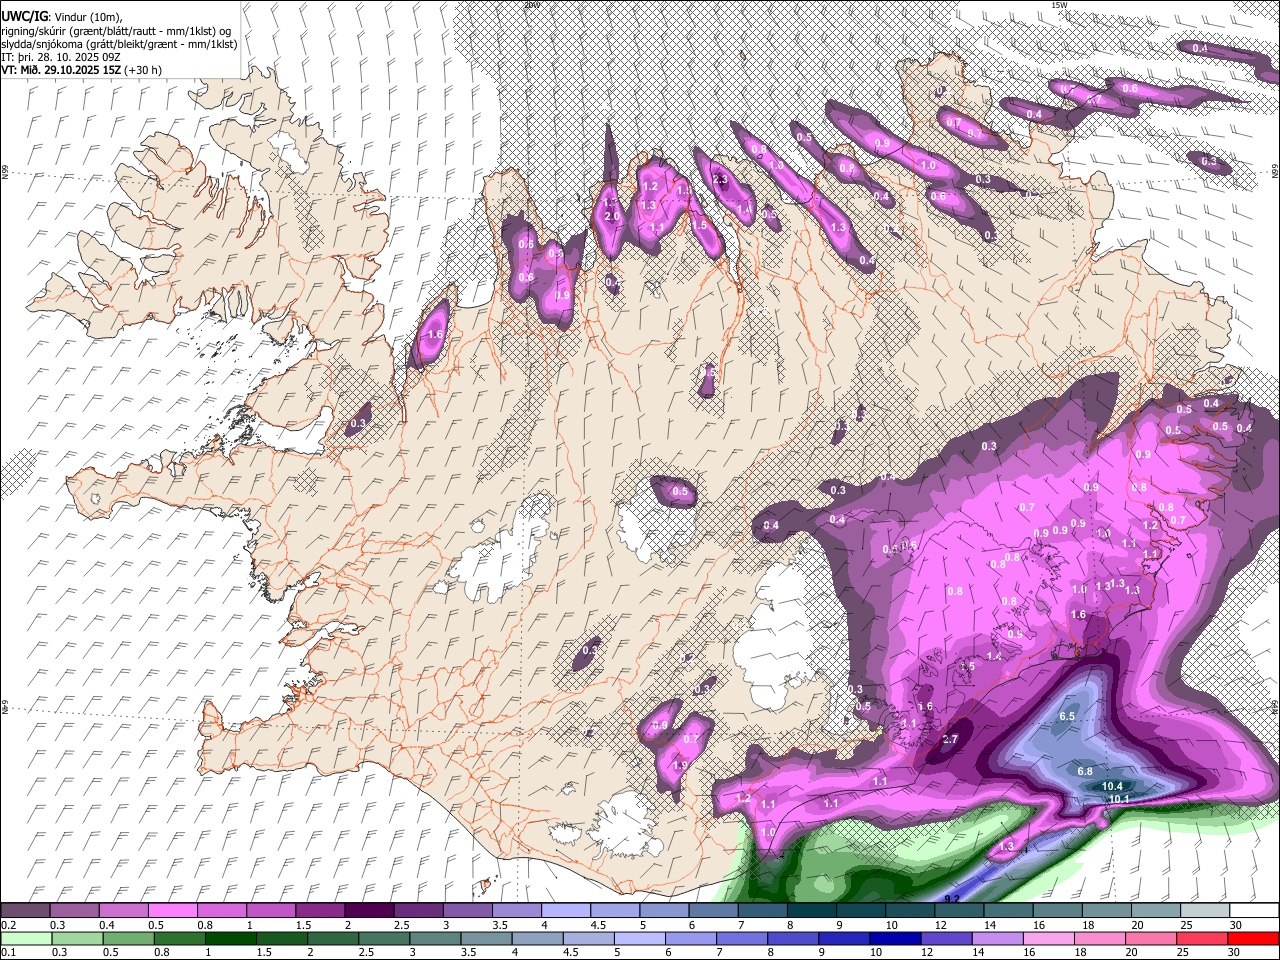This screenshot has height=960, width=1280.
Task: Click the 9.2 value near the map's bottom edge
Action: click(952, 899)
